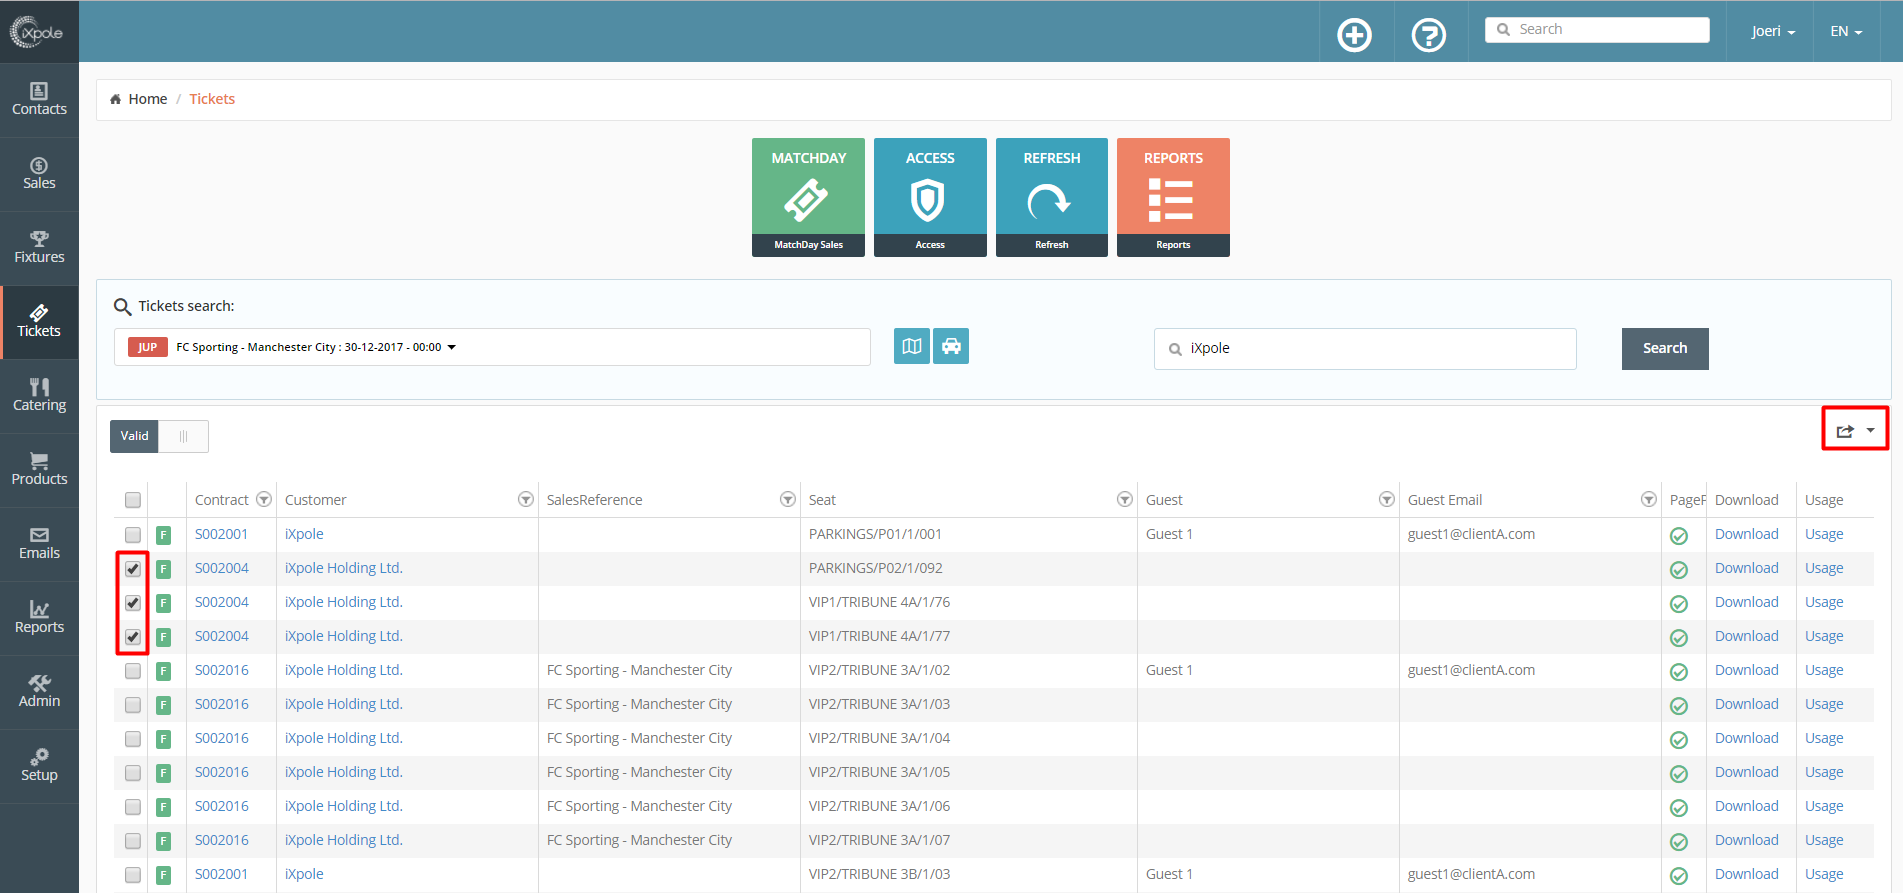This screenshot has height=893, width=1903.
Task: Click the filter icon on Seat column
Action: click(1125, 499)
